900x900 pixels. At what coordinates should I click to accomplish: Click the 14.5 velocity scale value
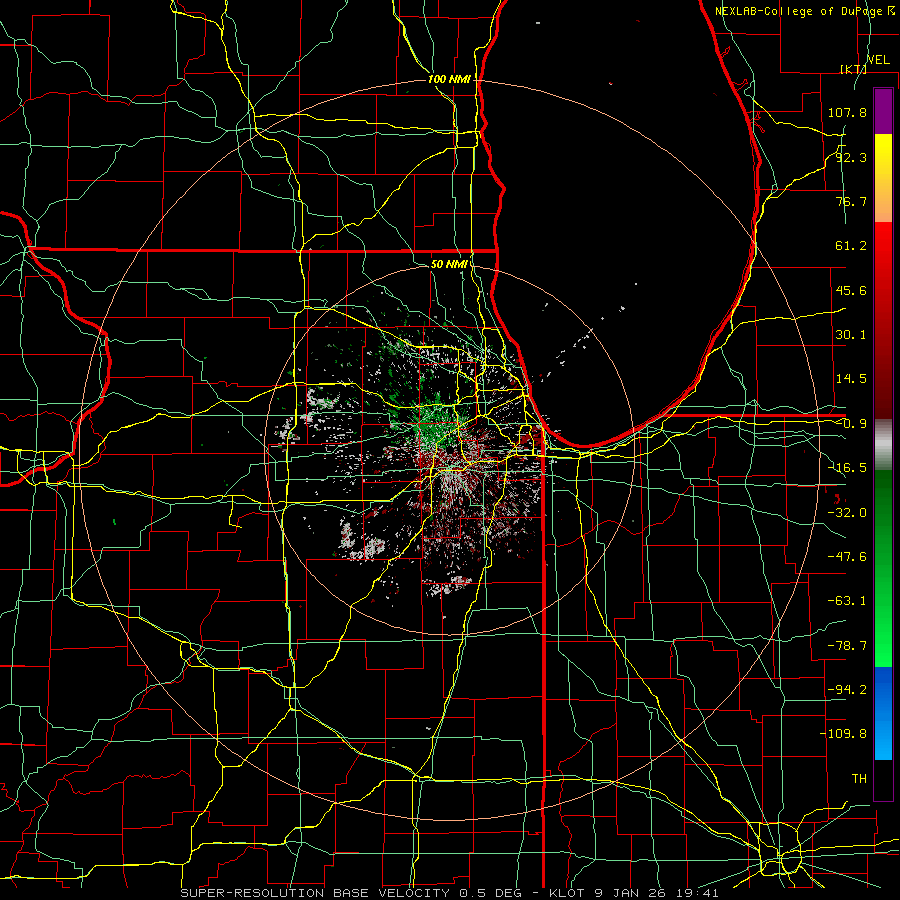point(851,379)
